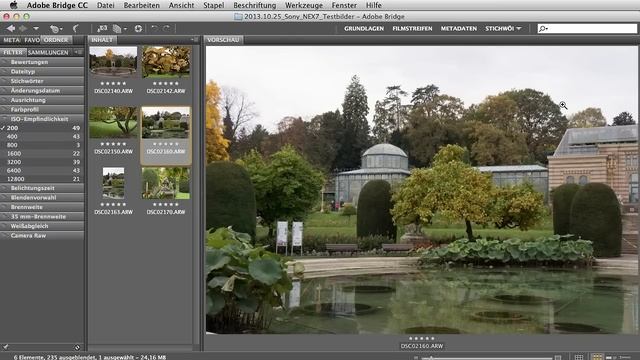Open the Apple menu

click(x=13, y=5)
